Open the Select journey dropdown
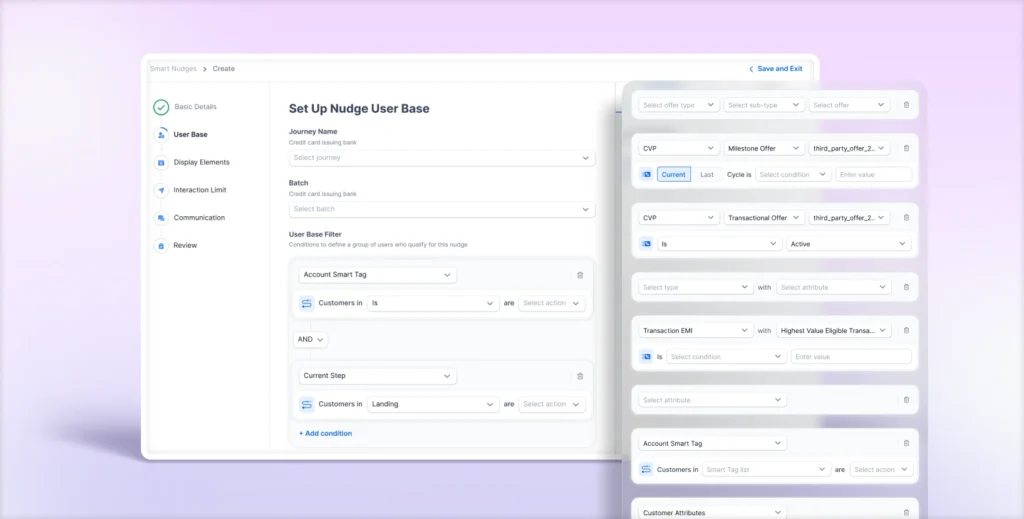This screenshot has height=519, width=1024. (441, 158)
